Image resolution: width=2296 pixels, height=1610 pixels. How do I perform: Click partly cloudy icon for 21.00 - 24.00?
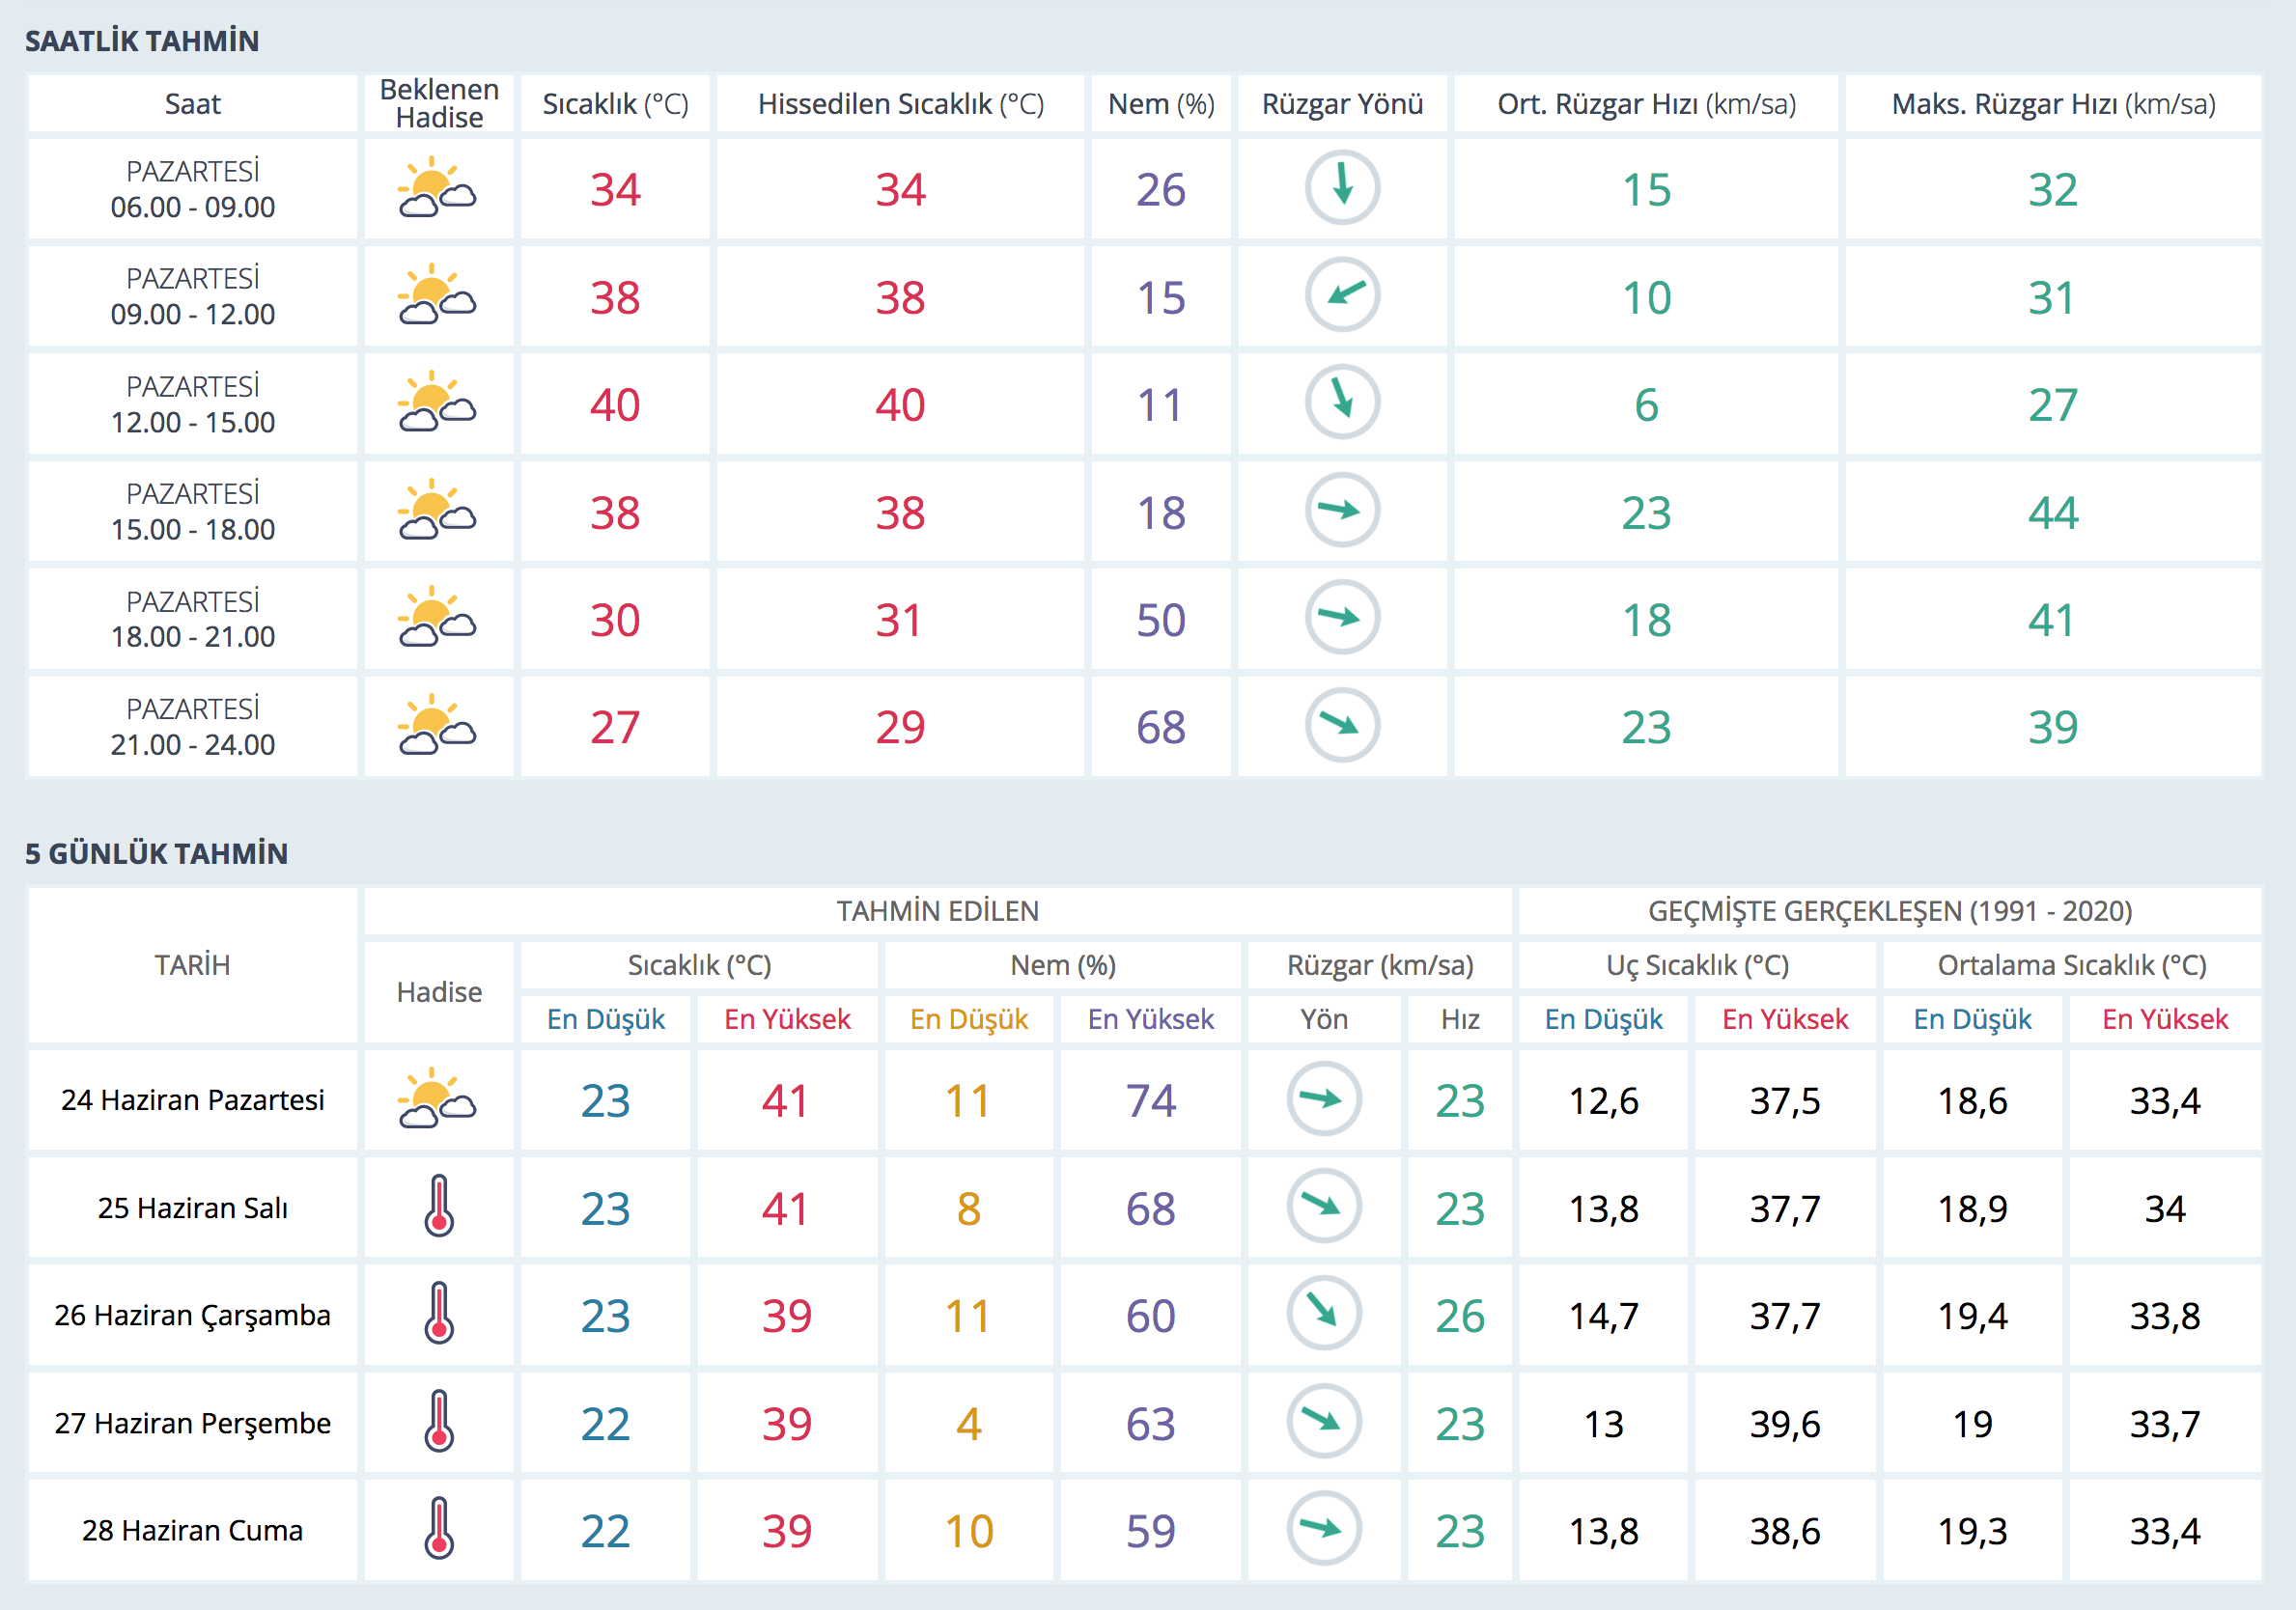tap(438, 725)
